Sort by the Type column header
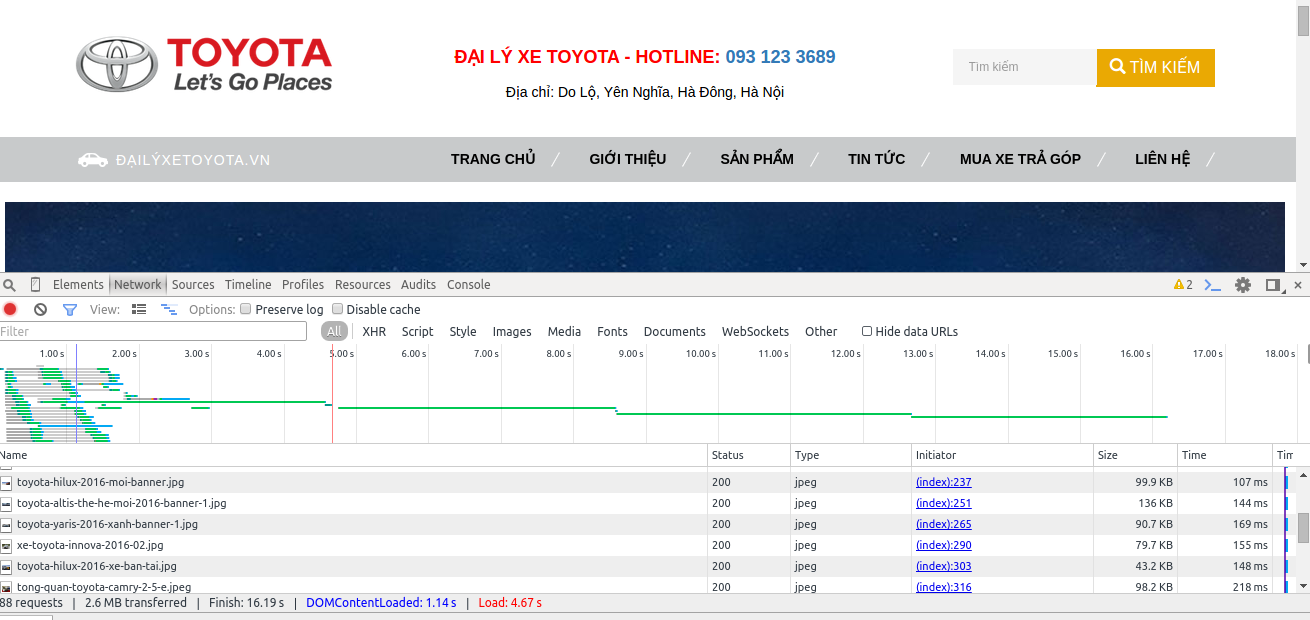 (851, 455)
